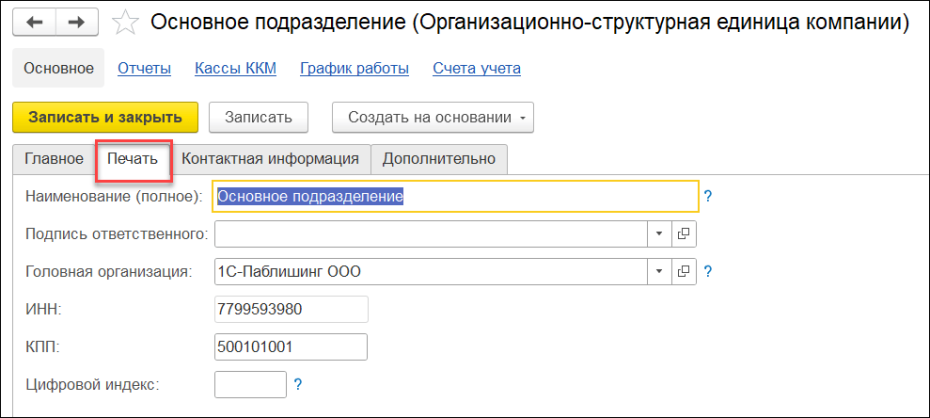The image size is (930, 418).
Task: Expand the Подпись ответственного dropdown
Action: point(659,234)
